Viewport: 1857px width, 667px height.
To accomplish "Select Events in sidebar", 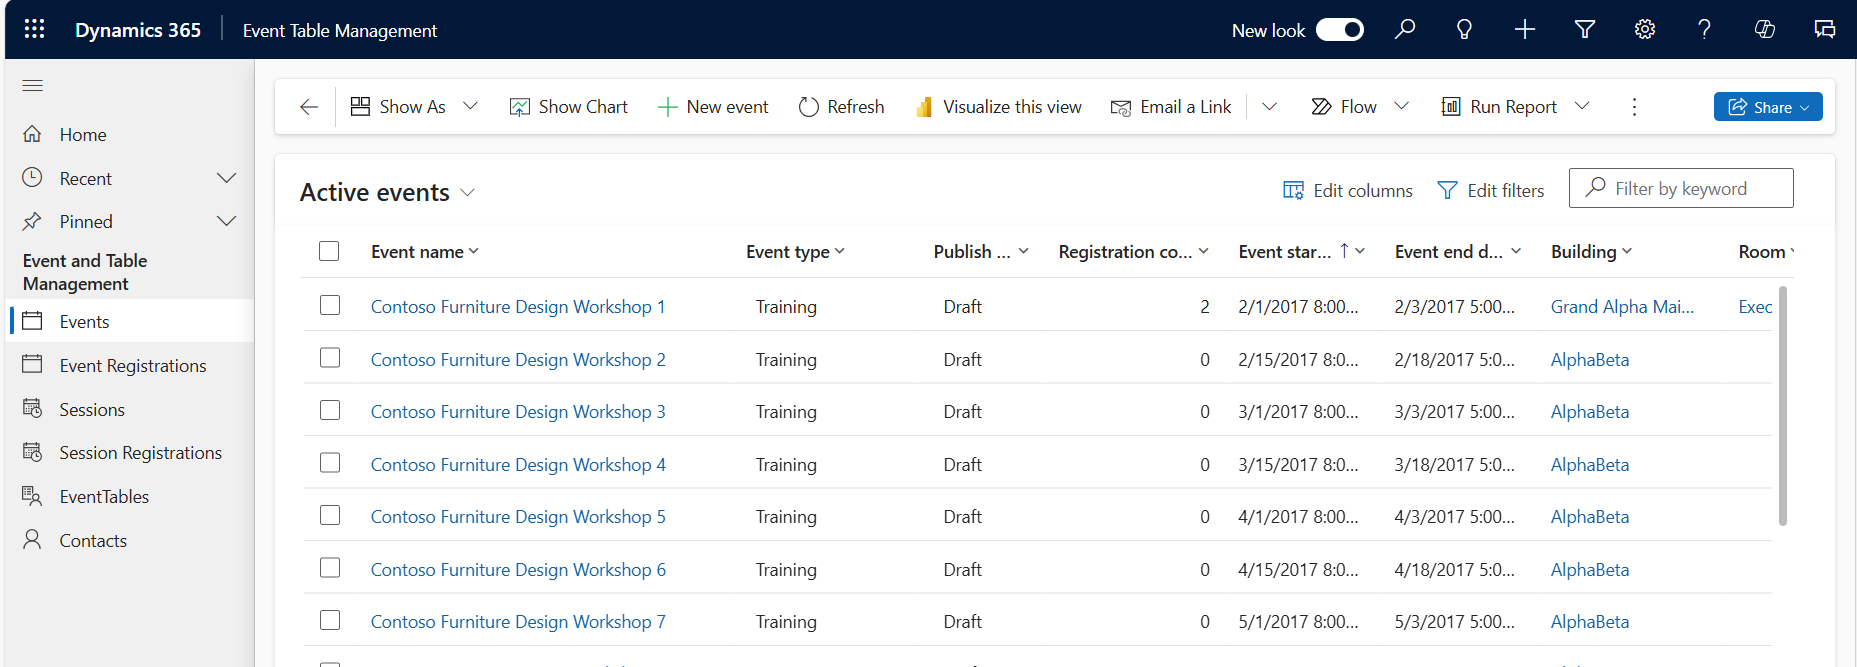I will tap(129, 321).
